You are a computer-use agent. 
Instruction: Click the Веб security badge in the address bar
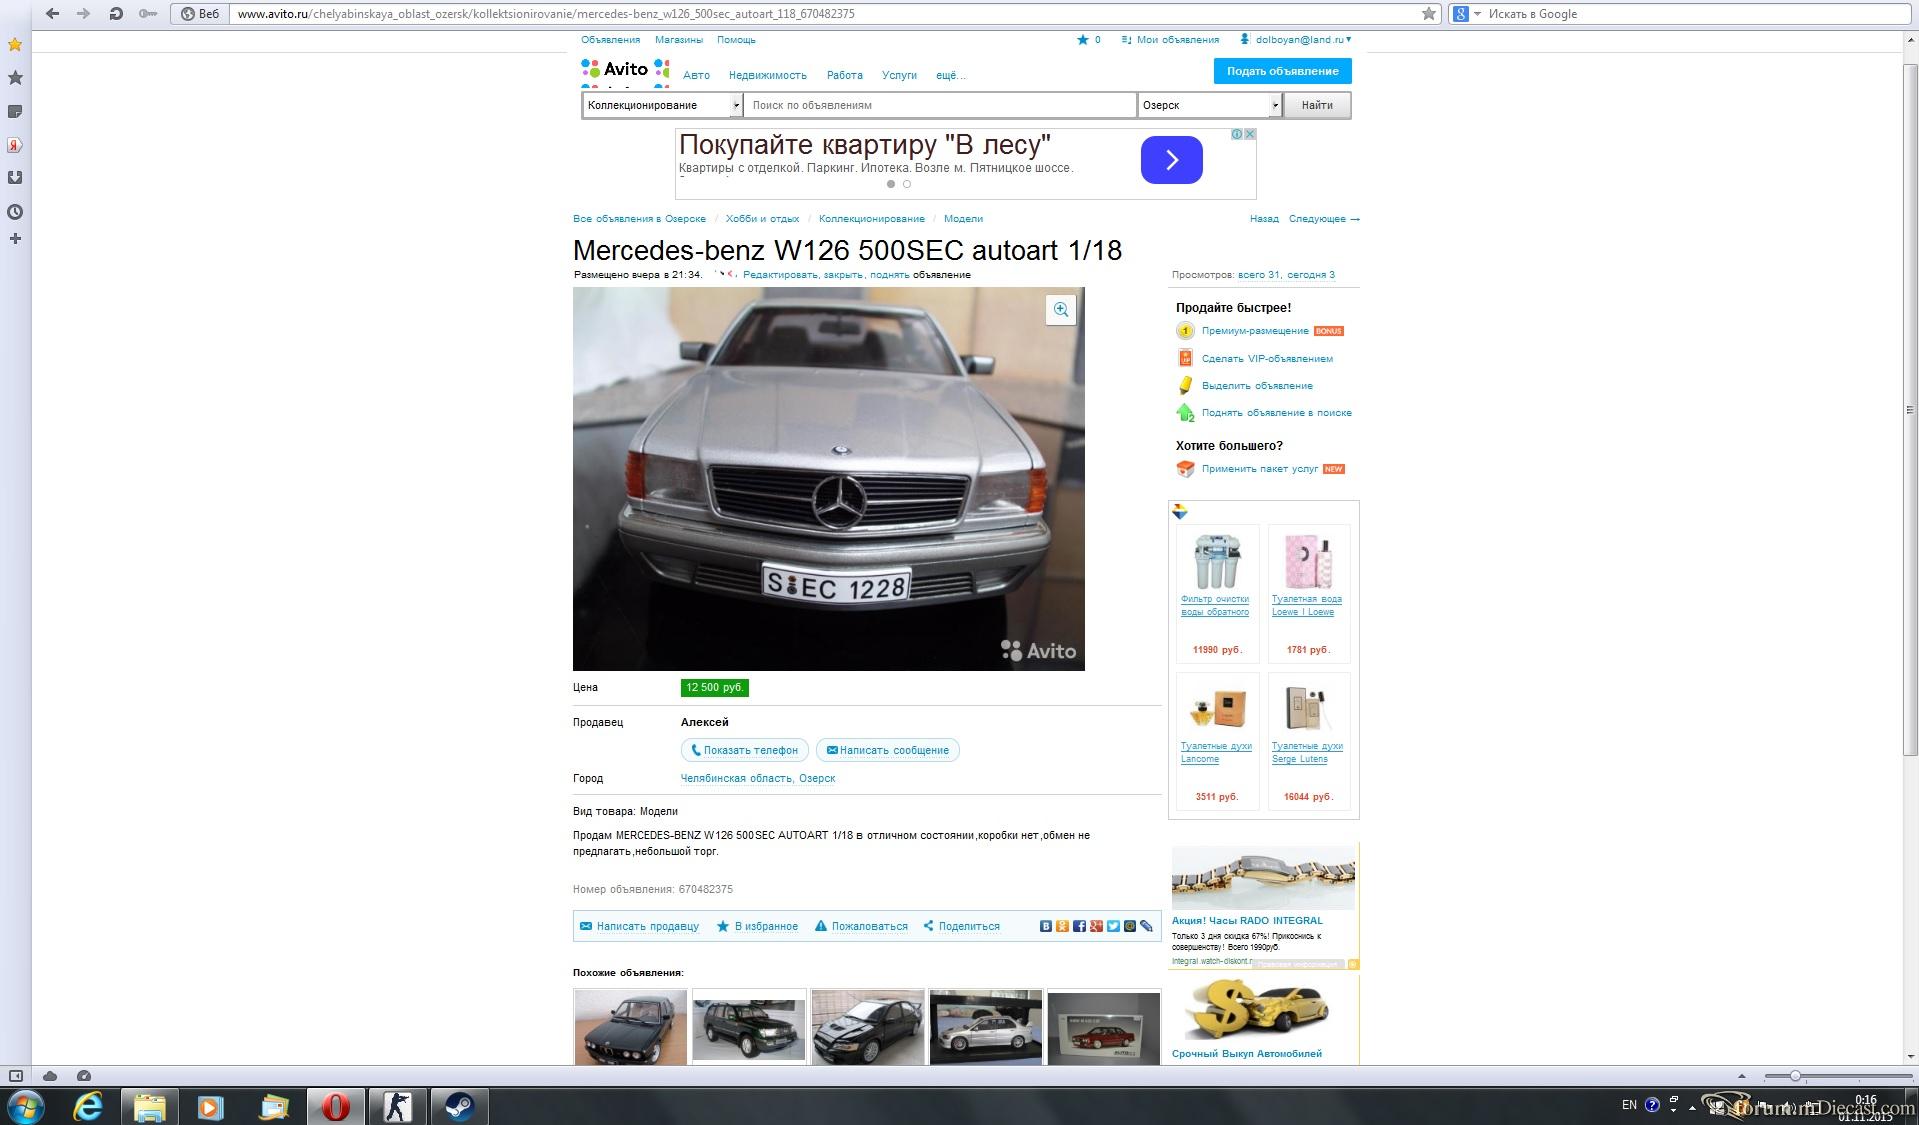point(200,14)
